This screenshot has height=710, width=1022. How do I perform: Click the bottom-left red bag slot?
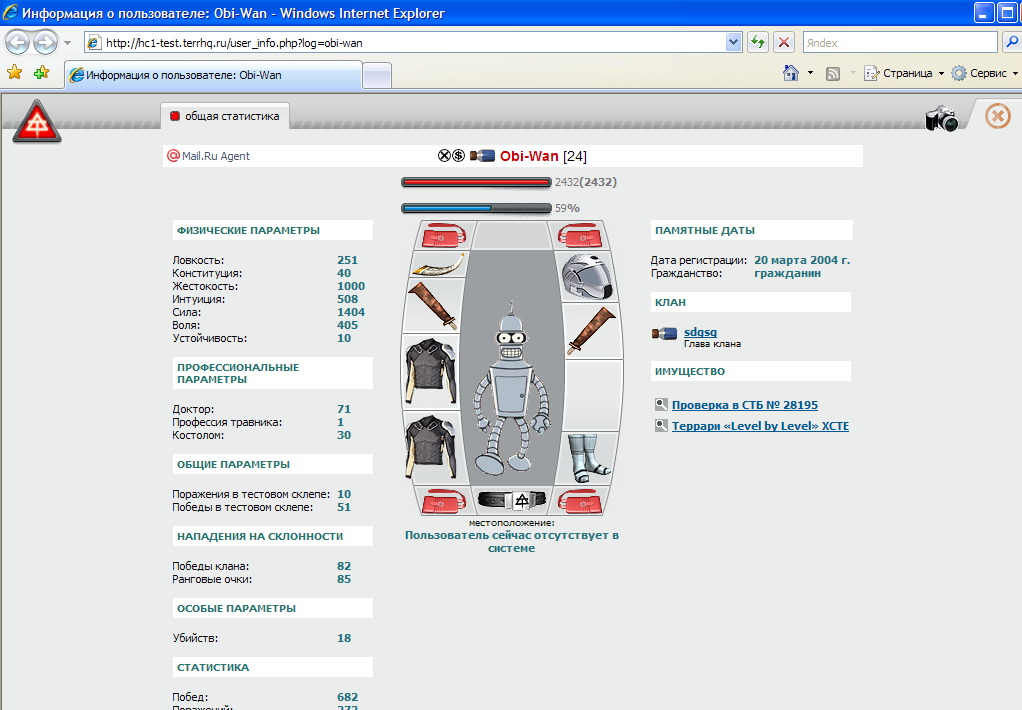(x=444, y=501)
